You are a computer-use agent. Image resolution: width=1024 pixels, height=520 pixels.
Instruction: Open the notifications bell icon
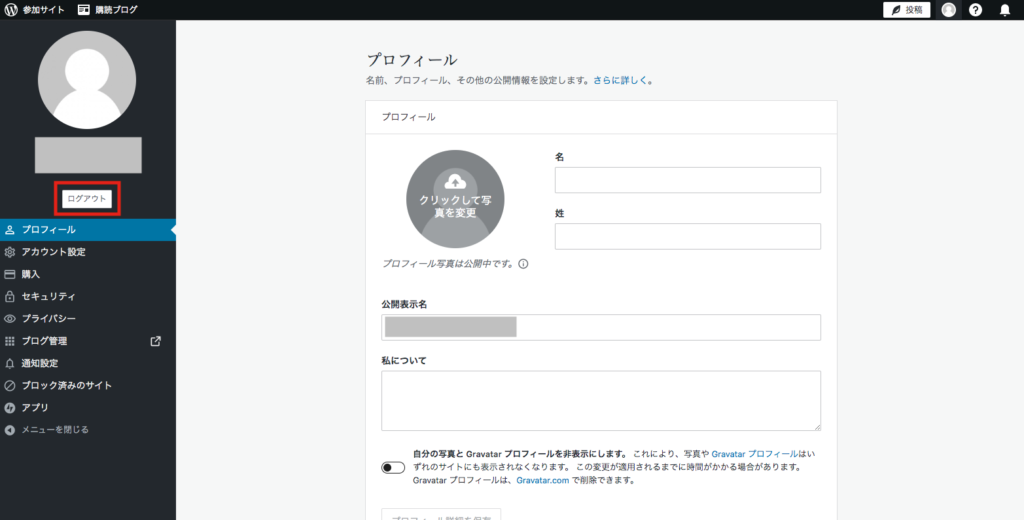pos(1005,10)
